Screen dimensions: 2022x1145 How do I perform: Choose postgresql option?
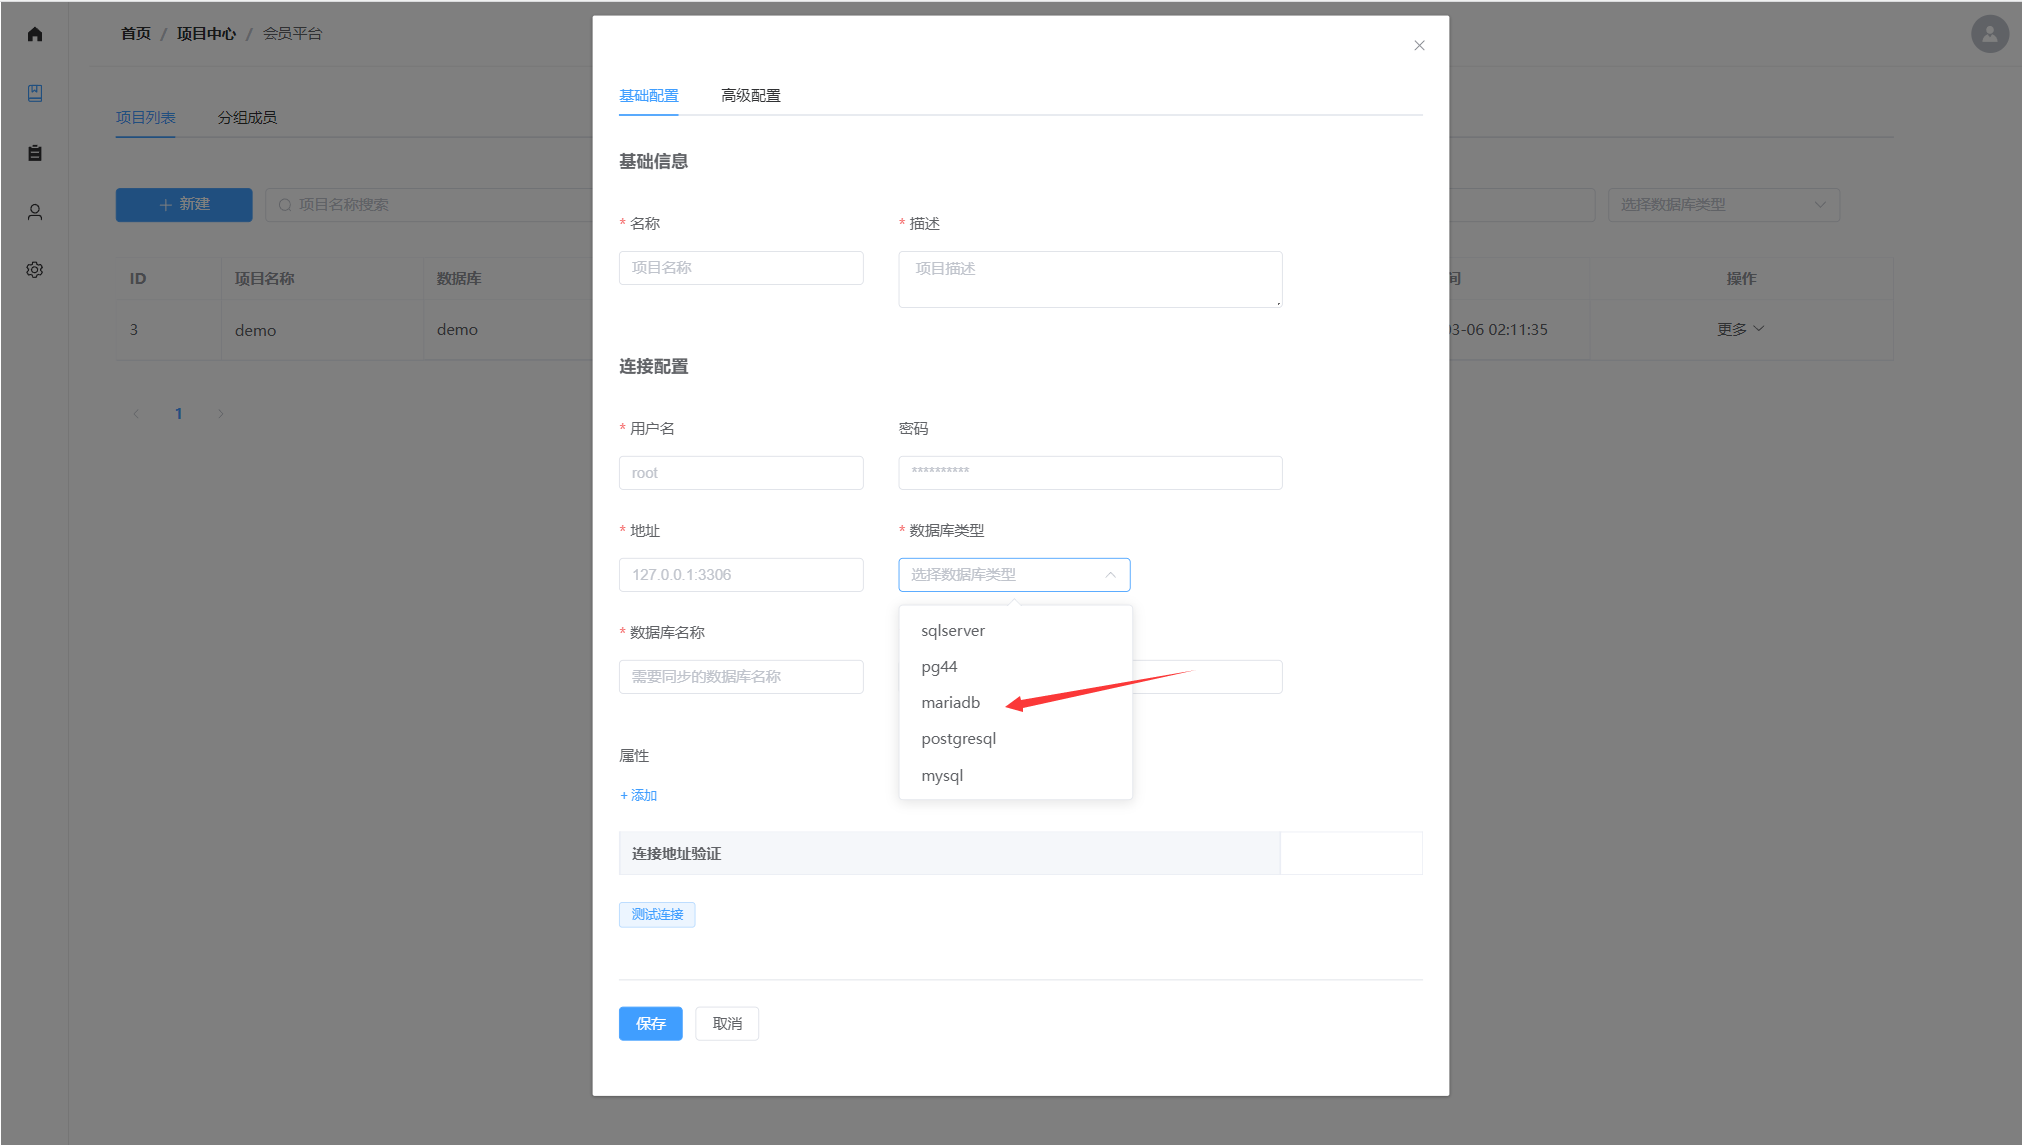[x=958, y=739]
